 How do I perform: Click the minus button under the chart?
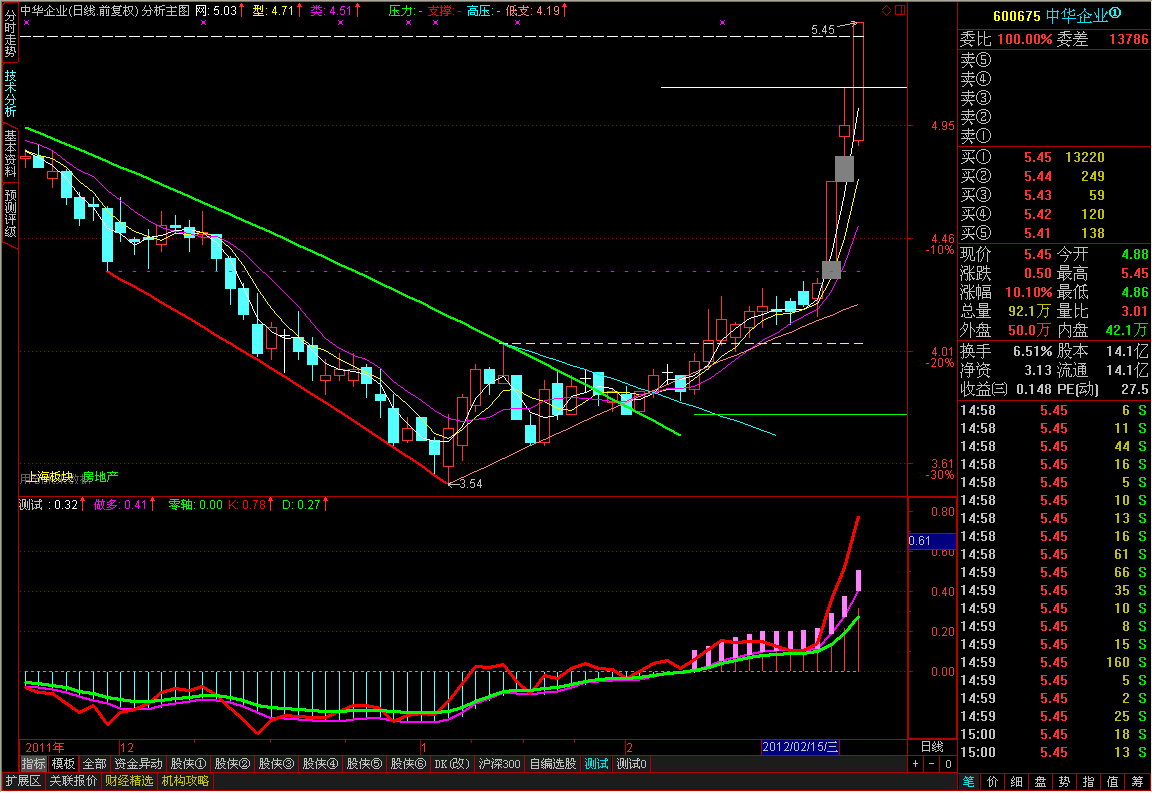[932, 764]
